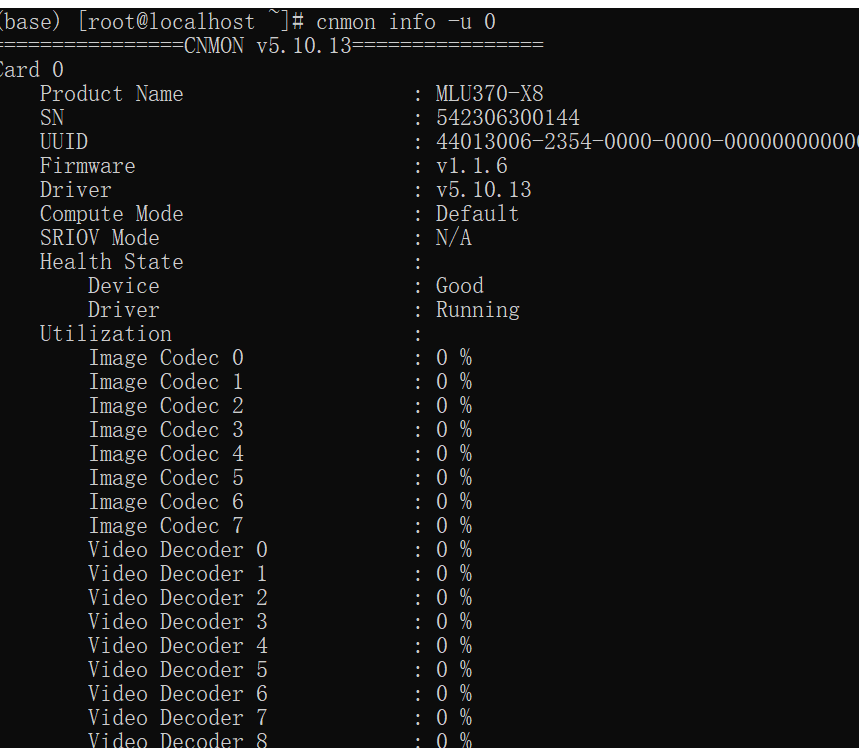Click the serial number 542306300144
Viewport: 859px width, 748px height.
(x=507, y=118)
